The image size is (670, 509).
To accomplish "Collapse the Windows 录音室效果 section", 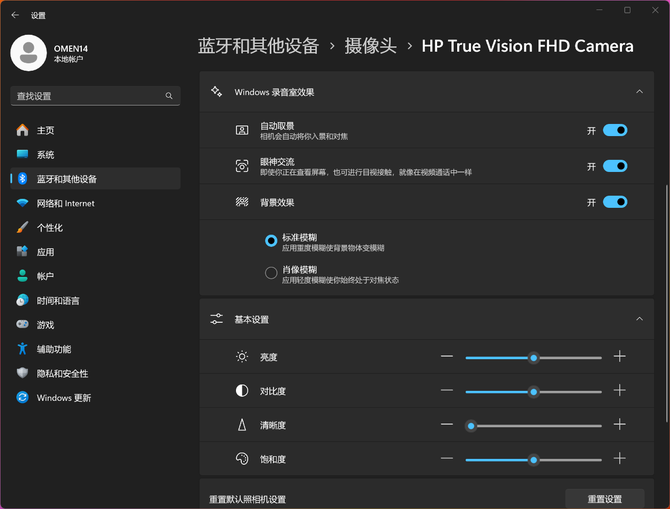I will [639, 91].
